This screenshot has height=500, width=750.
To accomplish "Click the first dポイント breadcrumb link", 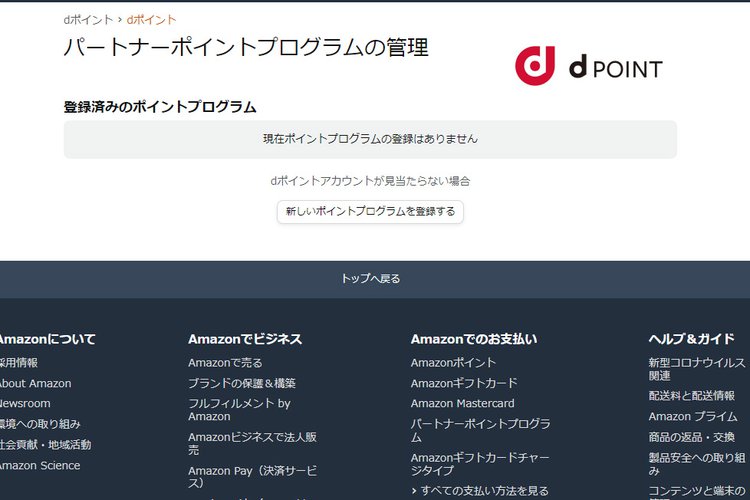I will (88, 20).
